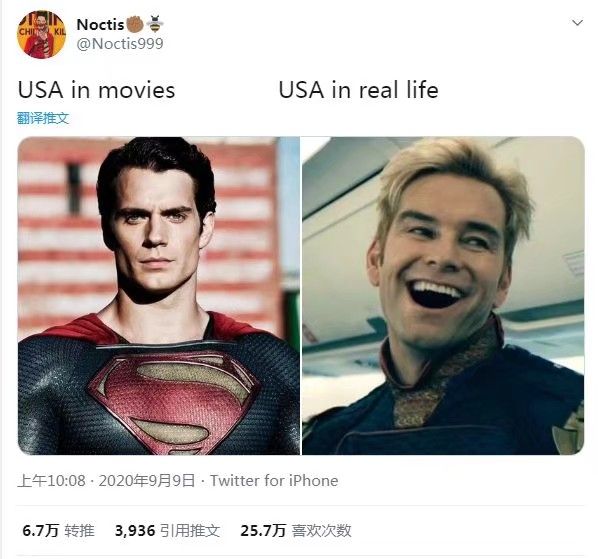Open the laughing blond man photo
598x559 pixels.
tap(443, 296)
